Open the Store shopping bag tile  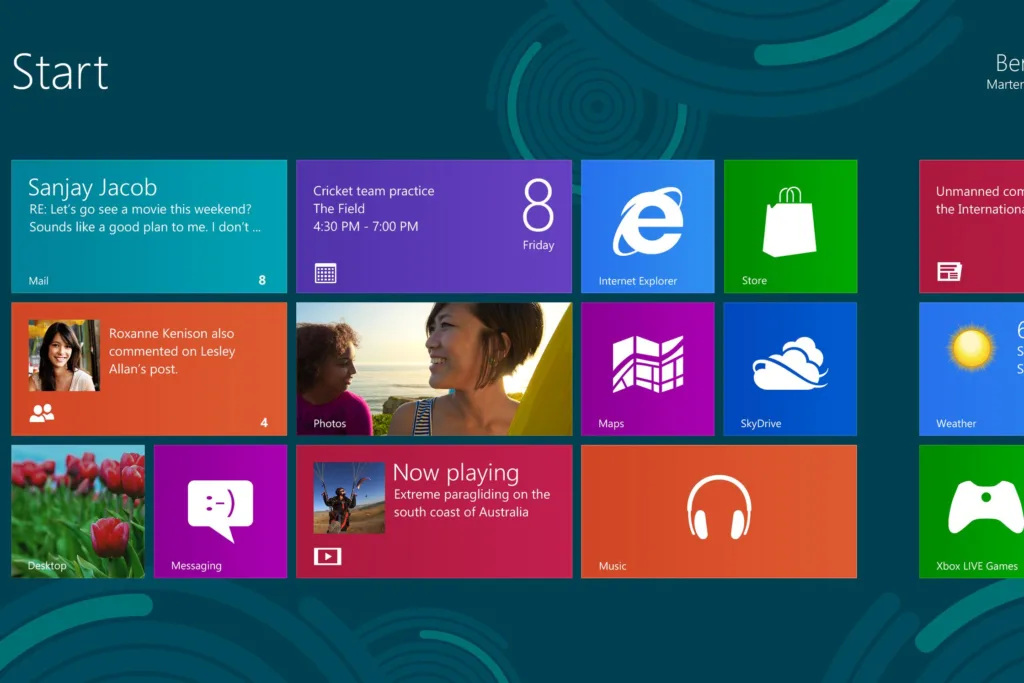pos(790,226)
